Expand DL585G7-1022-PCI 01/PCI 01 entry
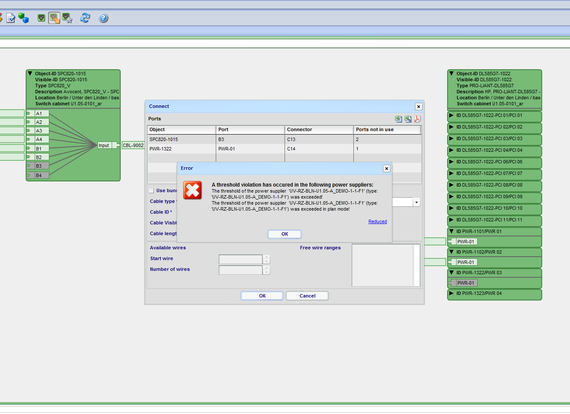Screen dimensions: 570x414 (451, 115)
